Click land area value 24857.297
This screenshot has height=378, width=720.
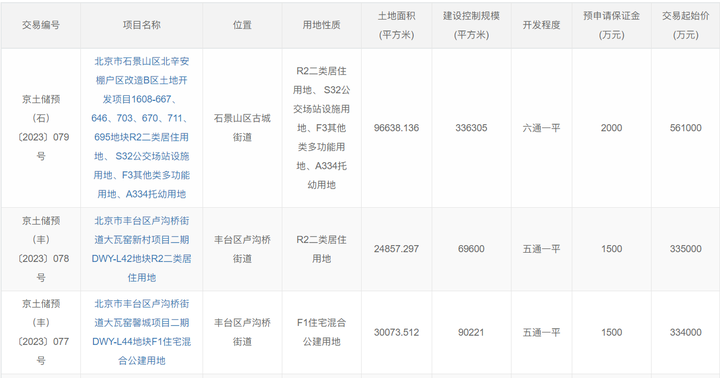coord(396,249)
